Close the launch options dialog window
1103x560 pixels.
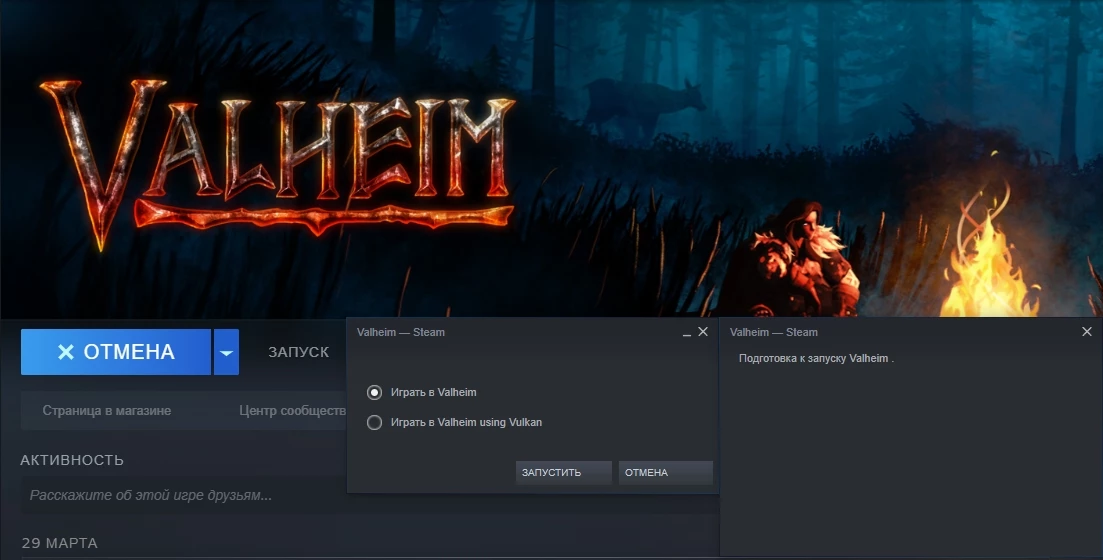point(703,332)
